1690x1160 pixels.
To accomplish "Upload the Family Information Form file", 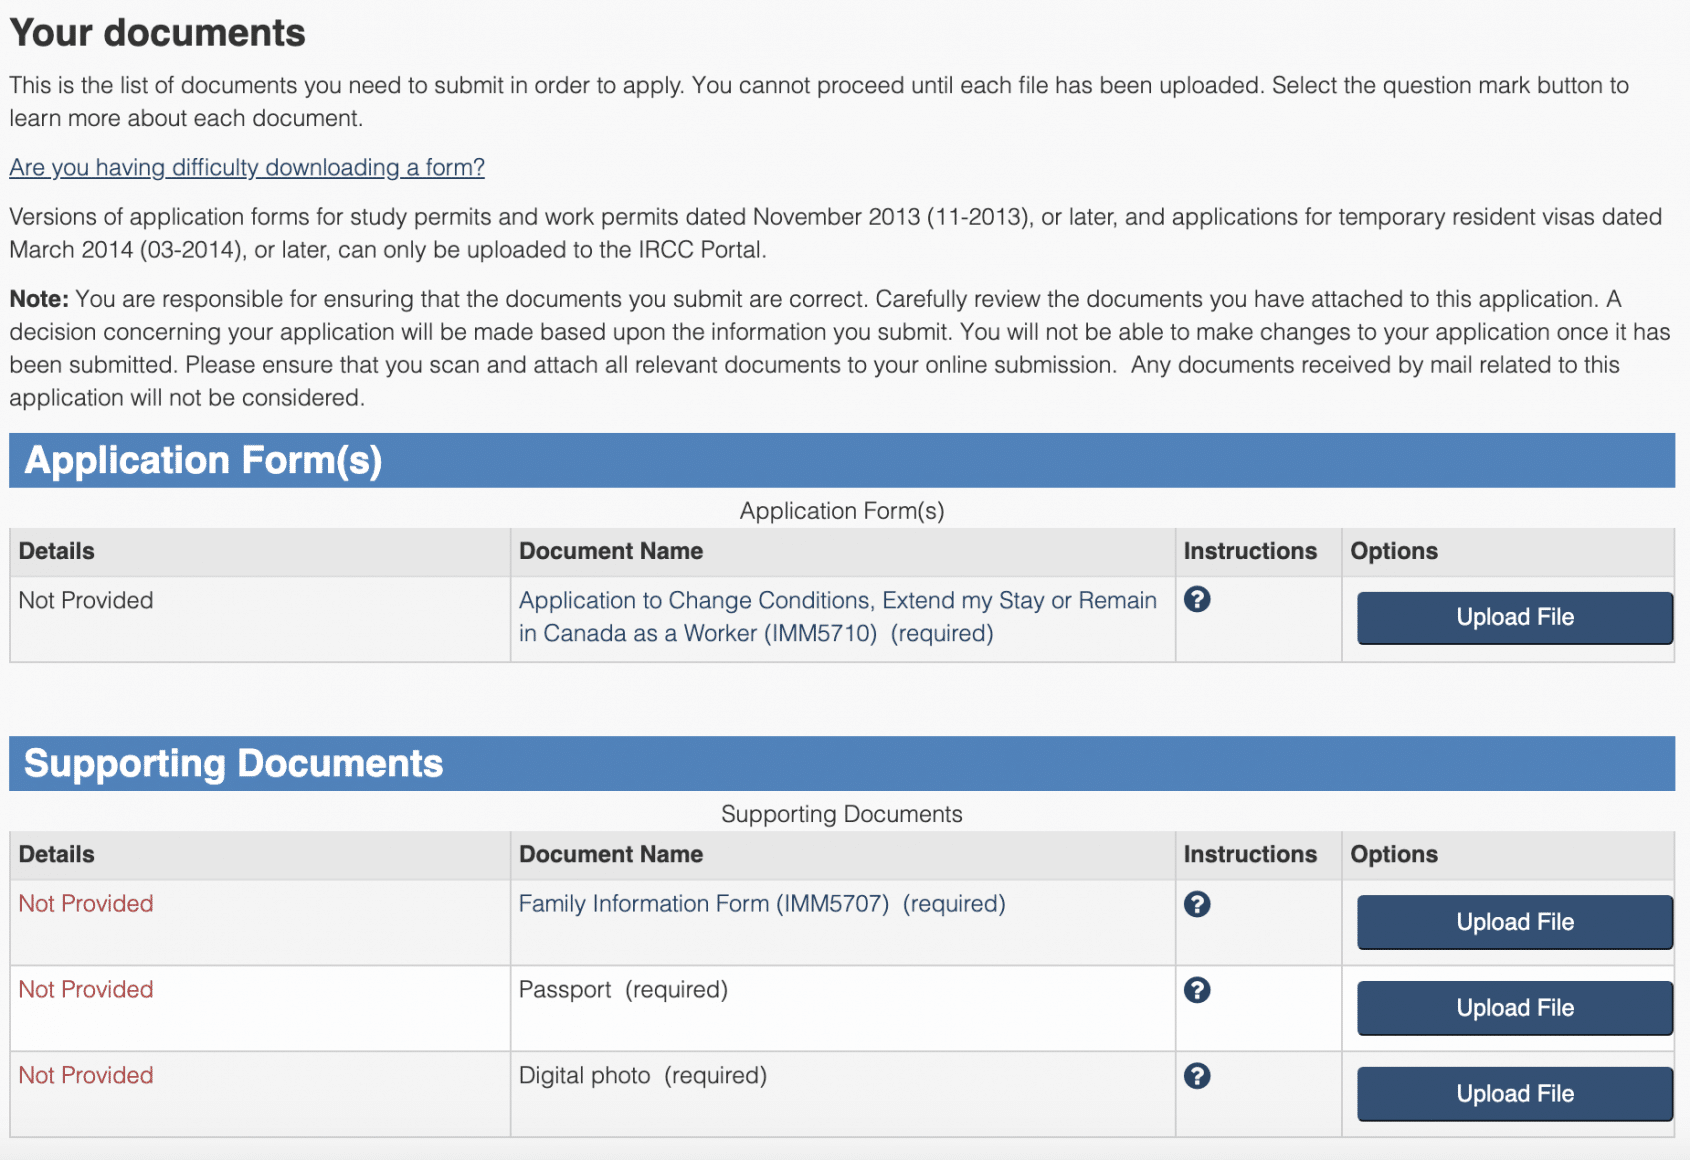I will pos(1513,922).
